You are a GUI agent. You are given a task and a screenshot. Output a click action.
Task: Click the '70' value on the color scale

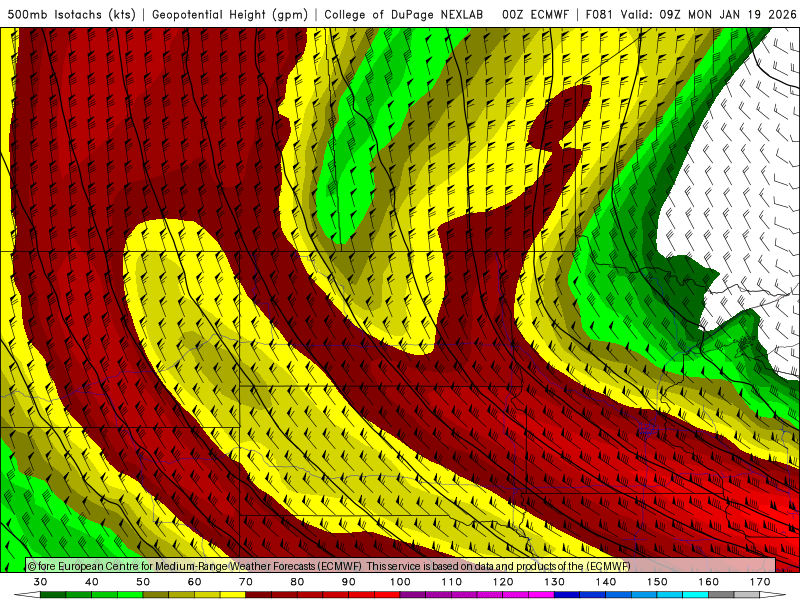(x=246, y=582)
